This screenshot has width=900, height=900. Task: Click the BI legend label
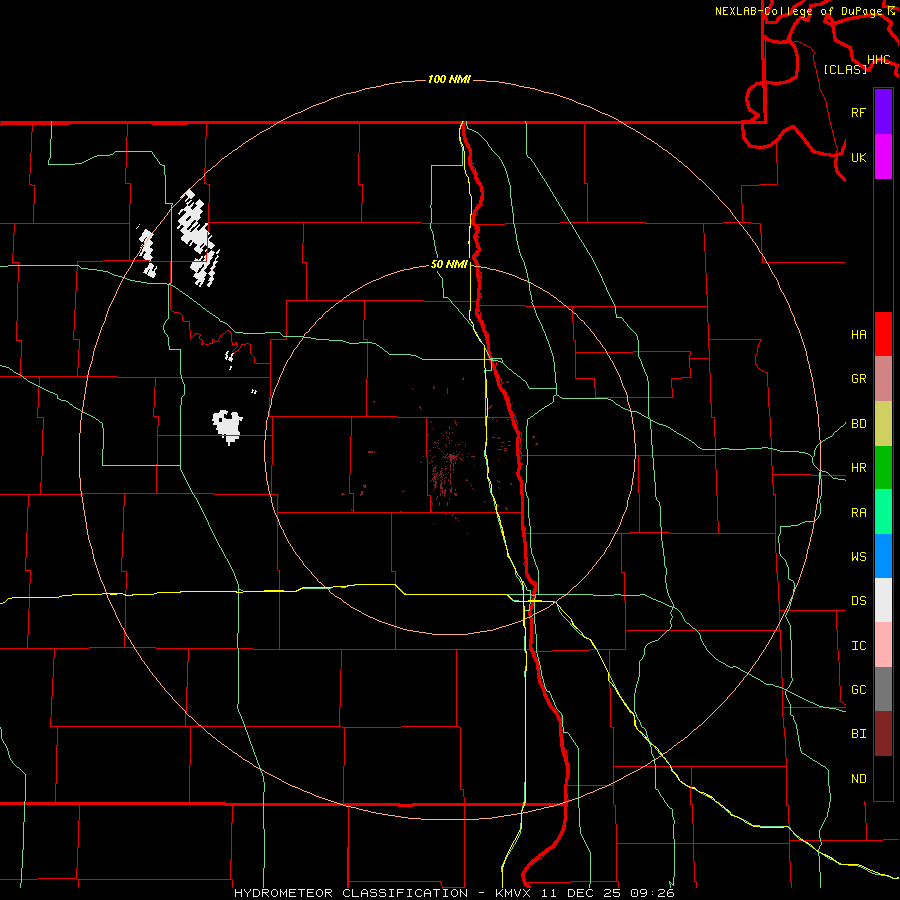[858, 734]
